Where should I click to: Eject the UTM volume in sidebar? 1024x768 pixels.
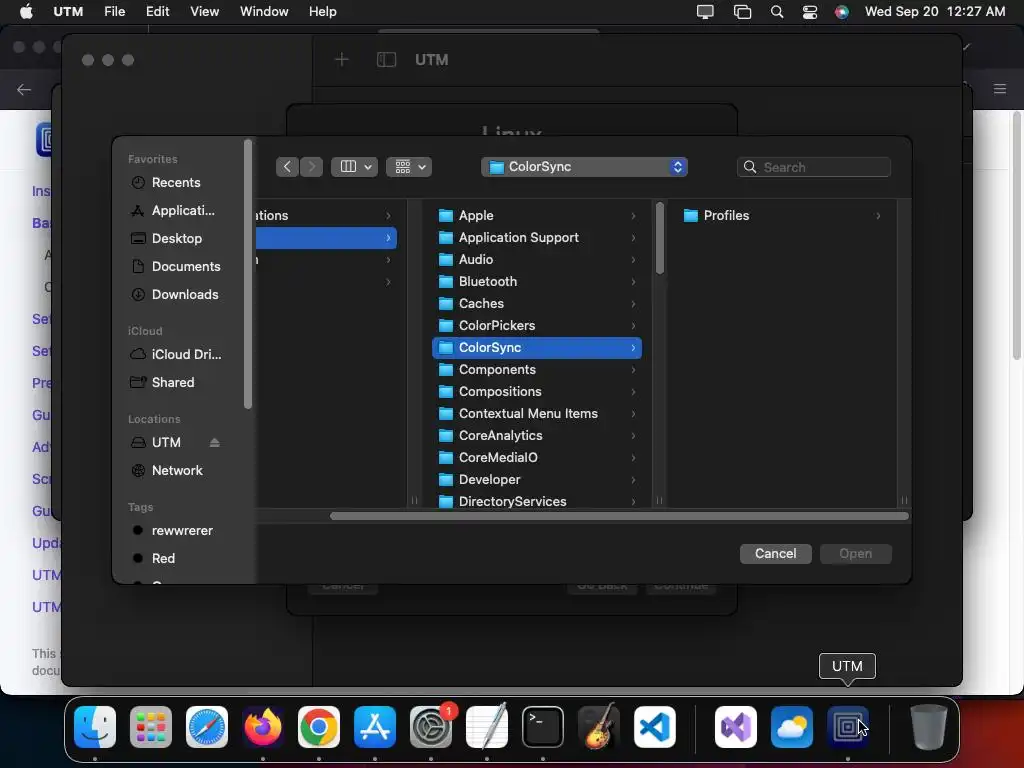click(214, 443)
